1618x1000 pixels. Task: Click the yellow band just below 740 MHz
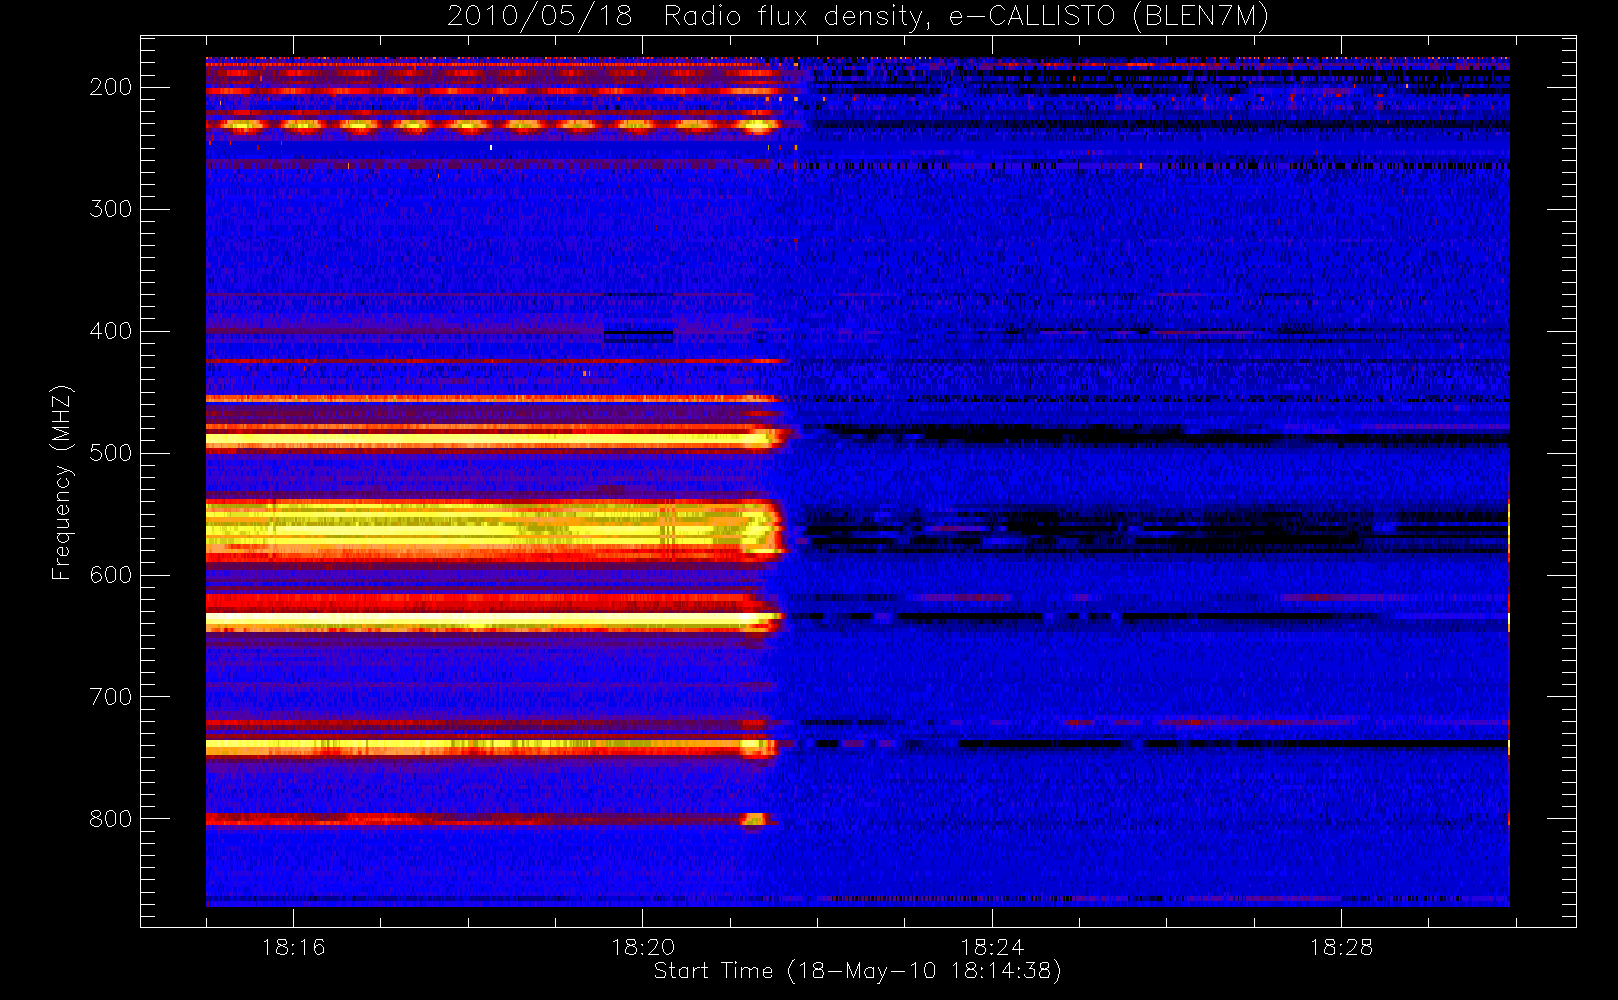click(491, 747)
